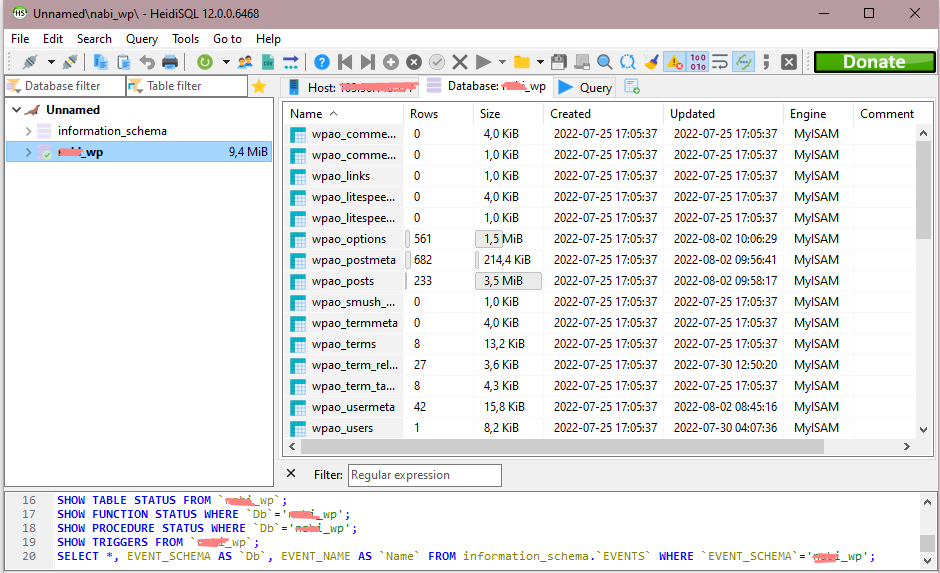The image size is (940, 573).
Task: Select the wpao_users table row
Action: (x=599, y=427)
